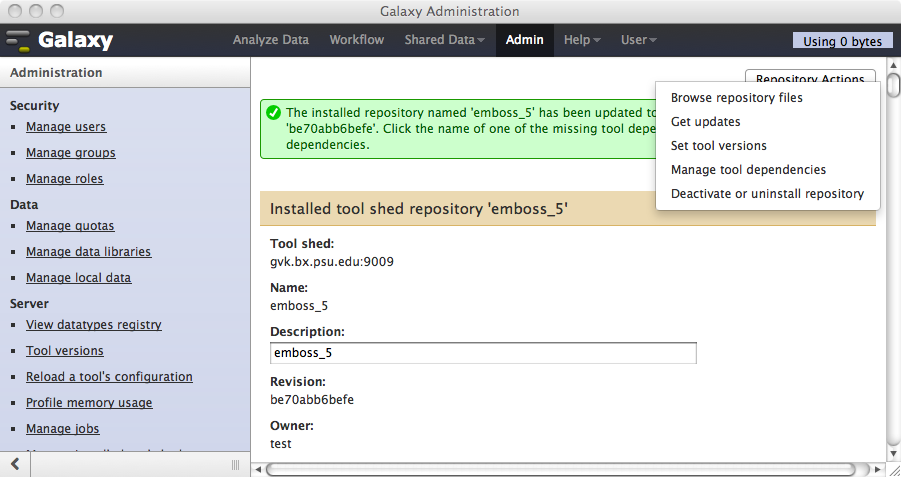
Task: Open View datatypes registry link
Action: coord(94,325)
